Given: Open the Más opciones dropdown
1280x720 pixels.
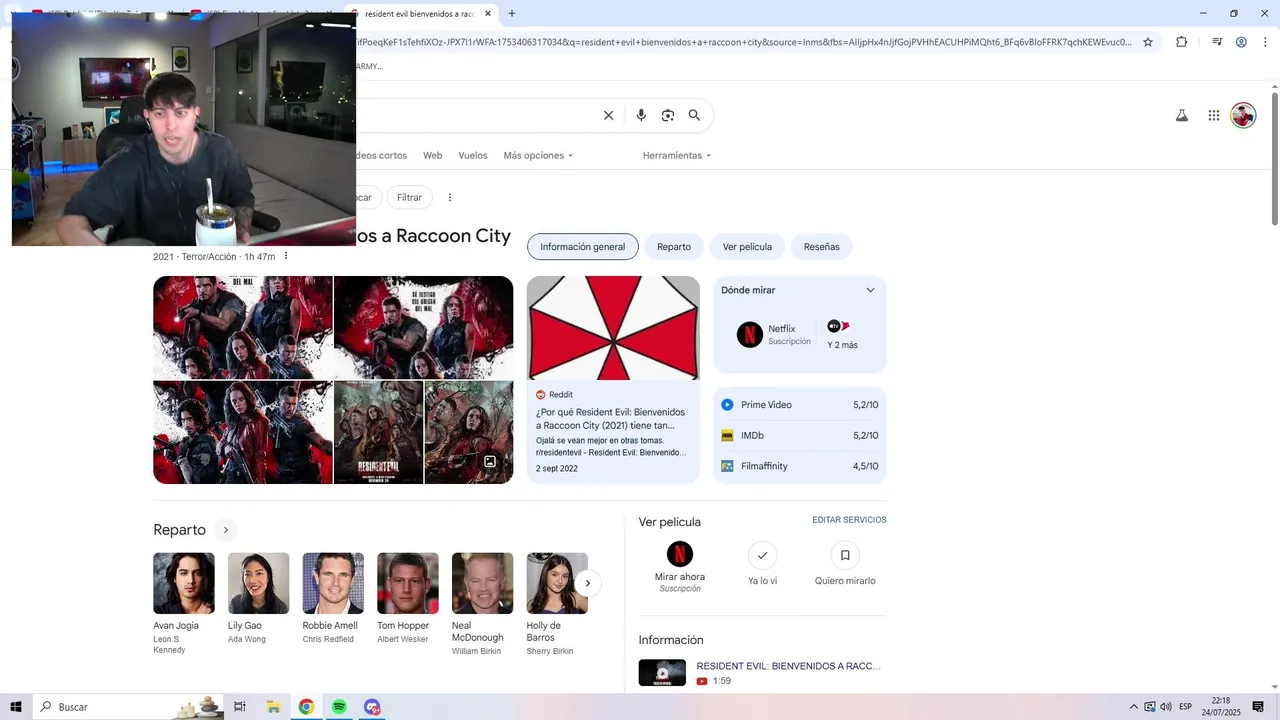Looking at the screenshot, I should pos(538,156).
